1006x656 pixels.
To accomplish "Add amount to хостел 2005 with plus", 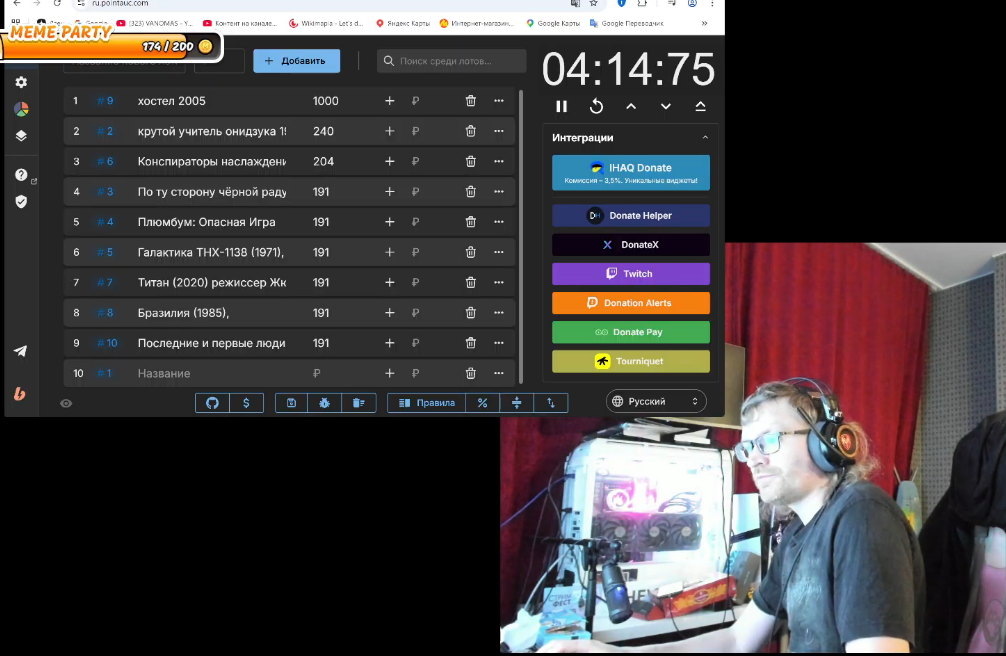I will coord(389,101).
